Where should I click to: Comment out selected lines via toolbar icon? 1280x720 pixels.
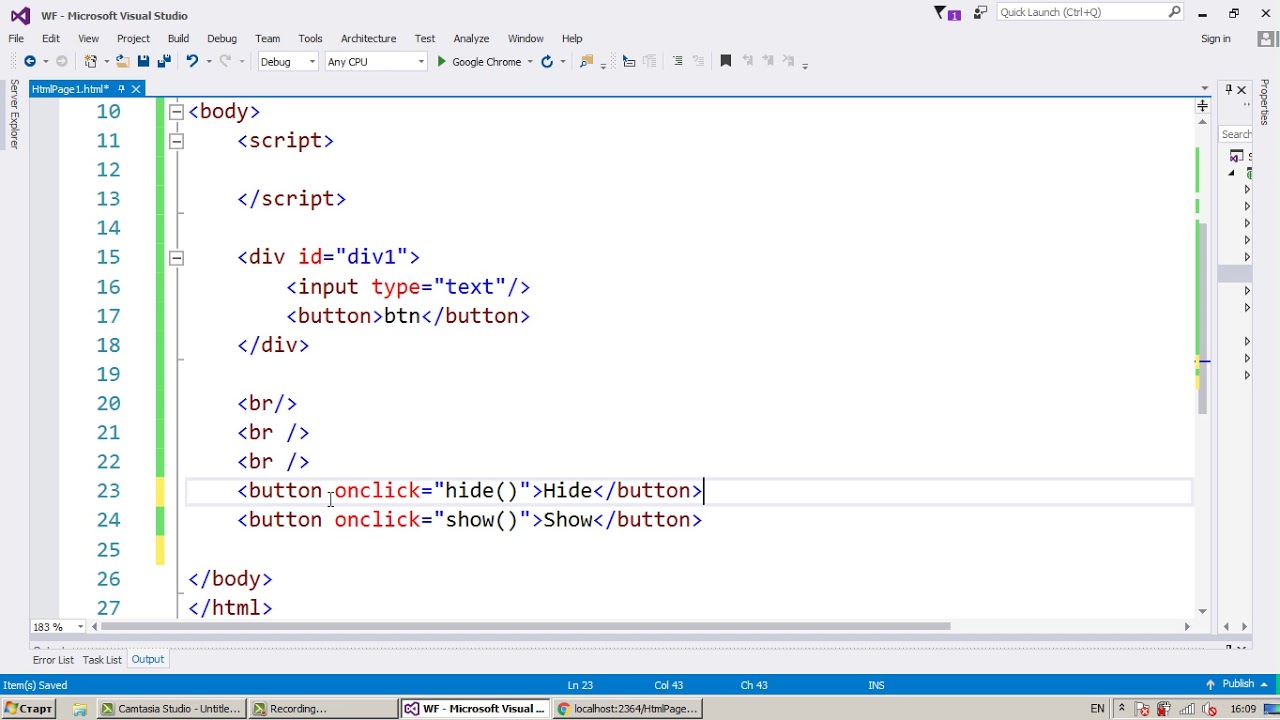(677, 62)
